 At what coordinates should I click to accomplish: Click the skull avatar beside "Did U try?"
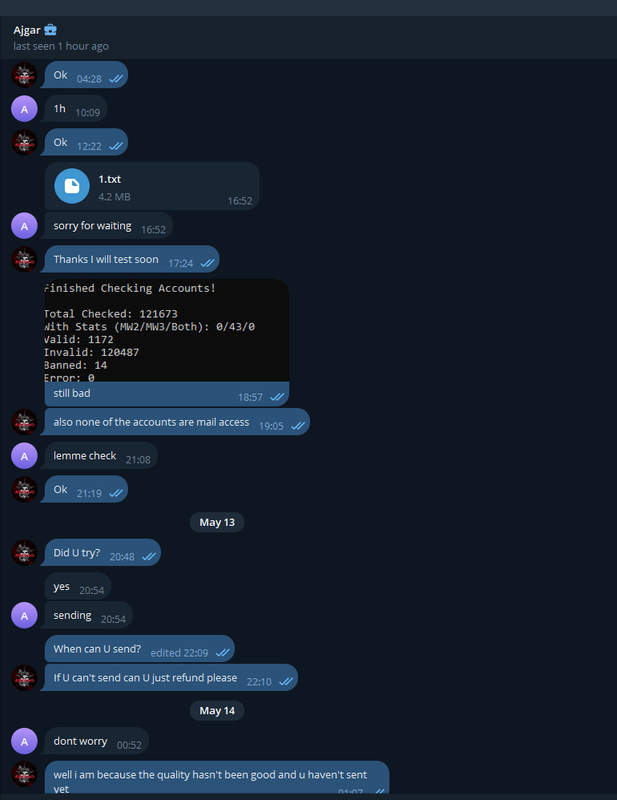24,553
